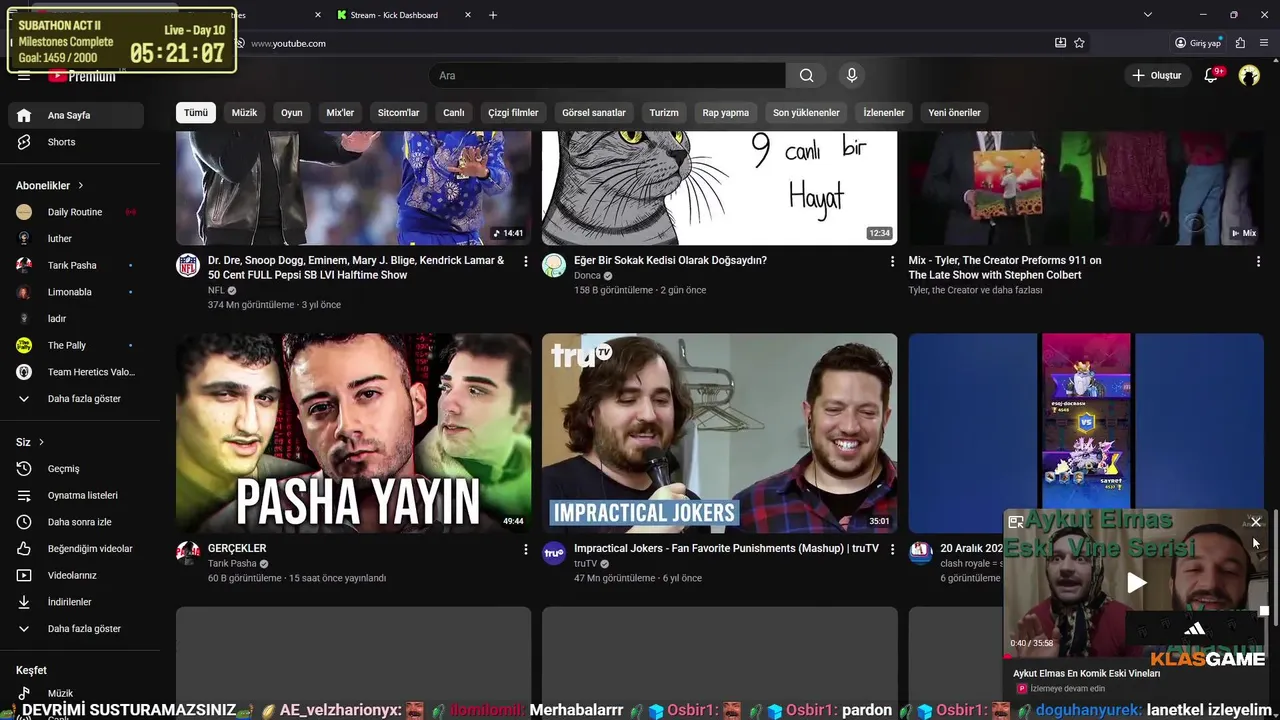
Task: Select the Görsel sanatlar chip
Action: [x=594, y=112]
